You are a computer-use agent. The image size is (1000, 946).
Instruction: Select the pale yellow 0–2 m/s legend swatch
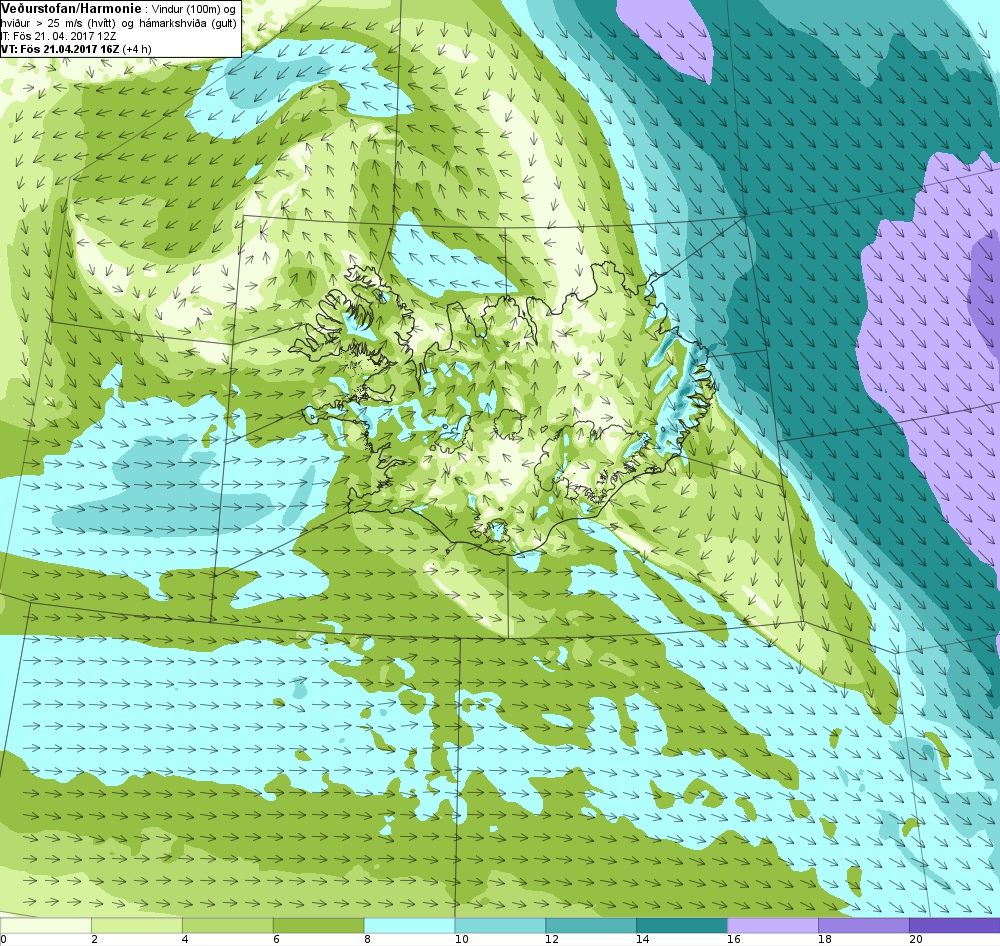coord(46,925)
